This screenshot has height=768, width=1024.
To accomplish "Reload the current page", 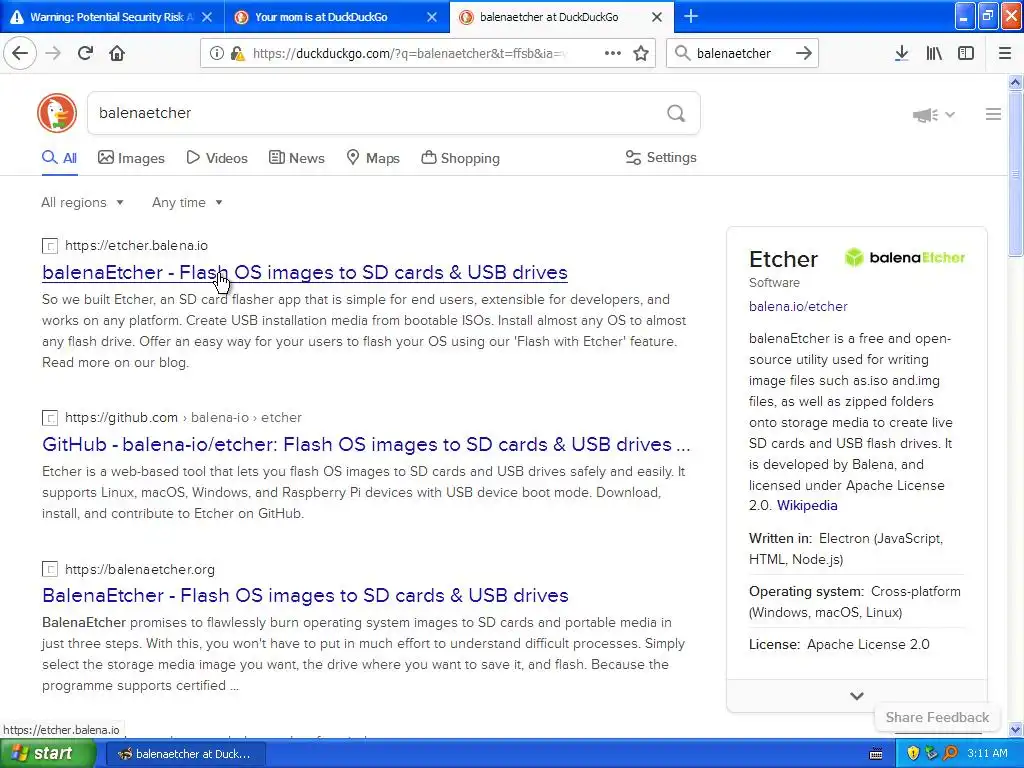I will click(x=85, y=53).
